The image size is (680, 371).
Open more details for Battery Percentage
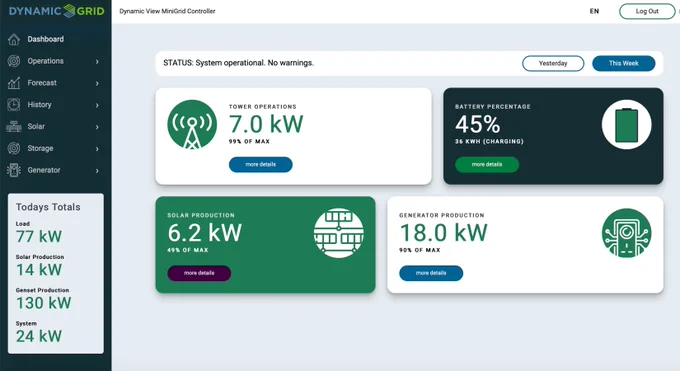tap(487, 164)
